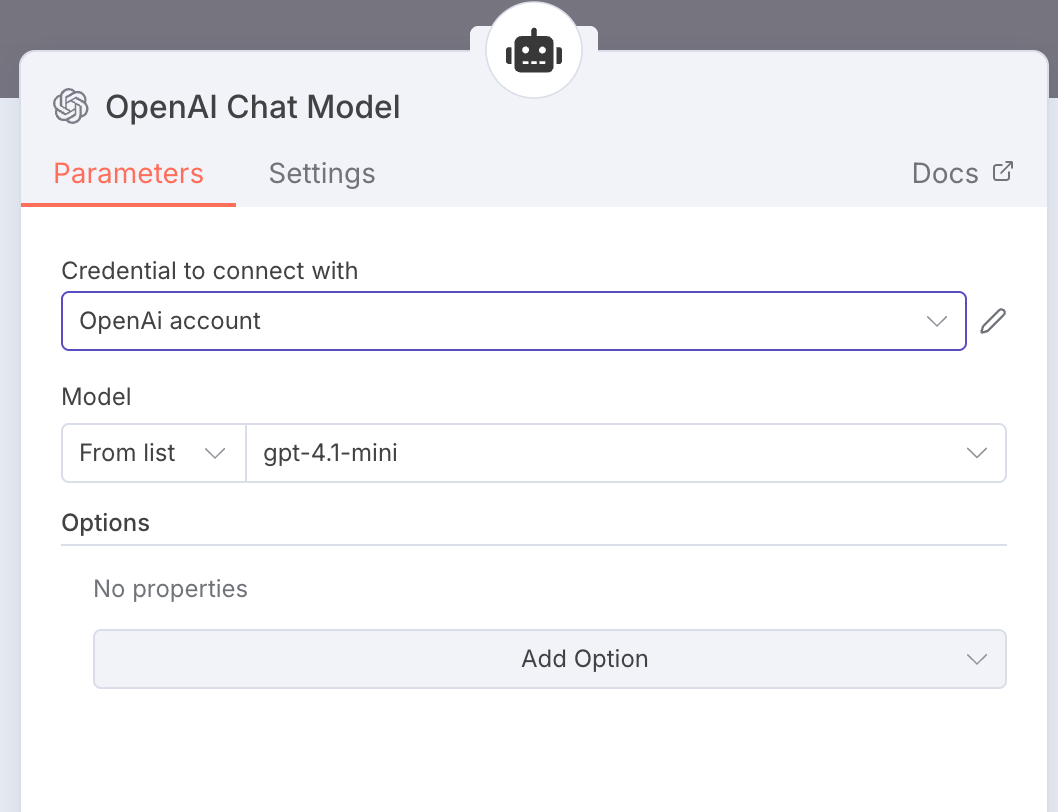Click the chevron in the credential field
1058x812 pixels.
(x=937, y=321)
